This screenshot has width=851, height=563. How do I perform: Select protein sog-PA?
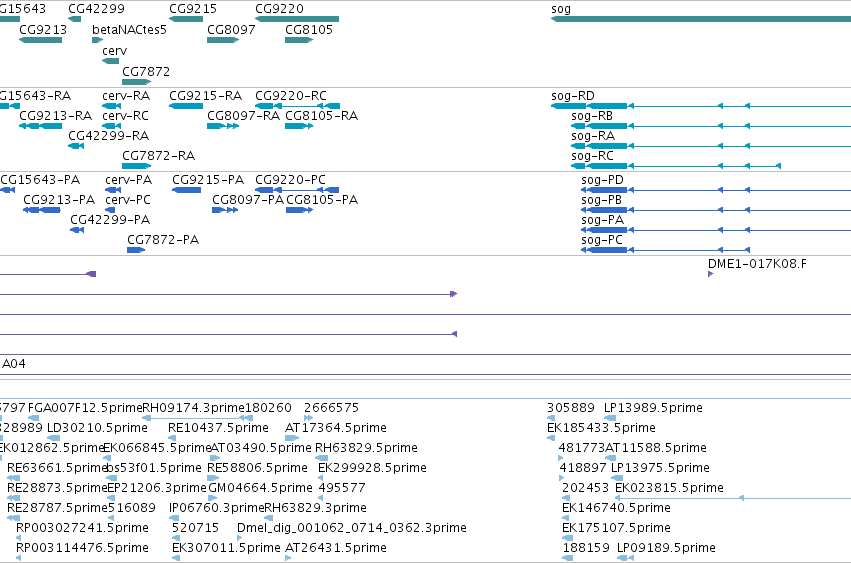[x=716, y=230]
